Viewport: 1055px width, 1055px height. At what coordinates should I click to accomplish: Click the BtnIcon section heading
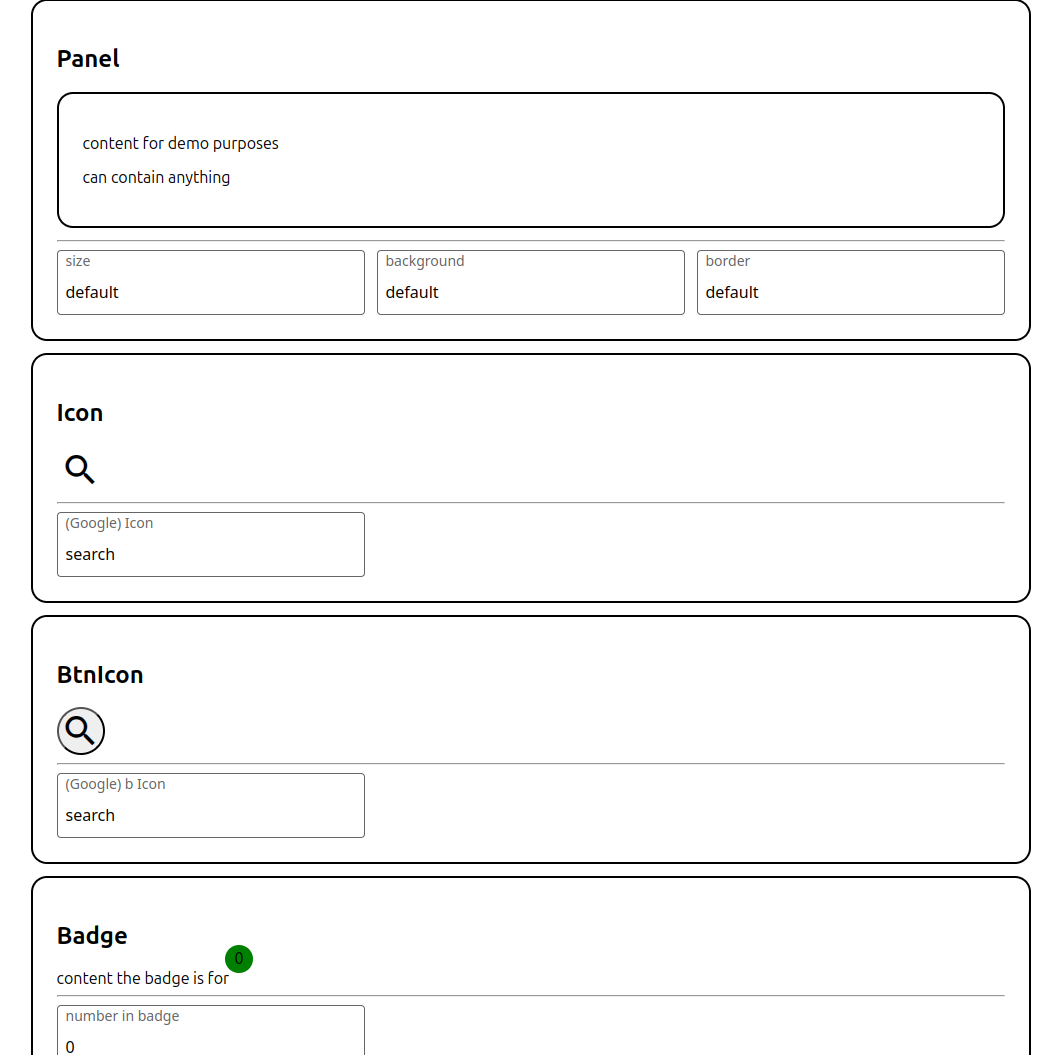(x=100, y=675)
